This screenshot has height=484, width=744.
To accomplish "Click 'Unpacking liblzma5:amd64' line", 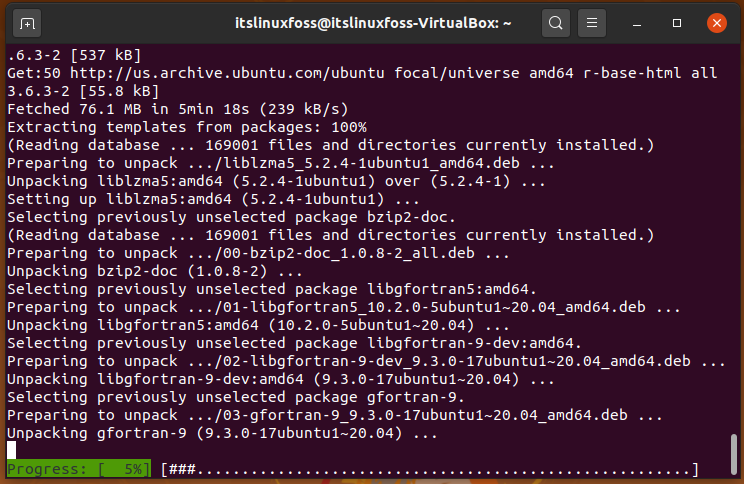I will (x=276, y=181).
